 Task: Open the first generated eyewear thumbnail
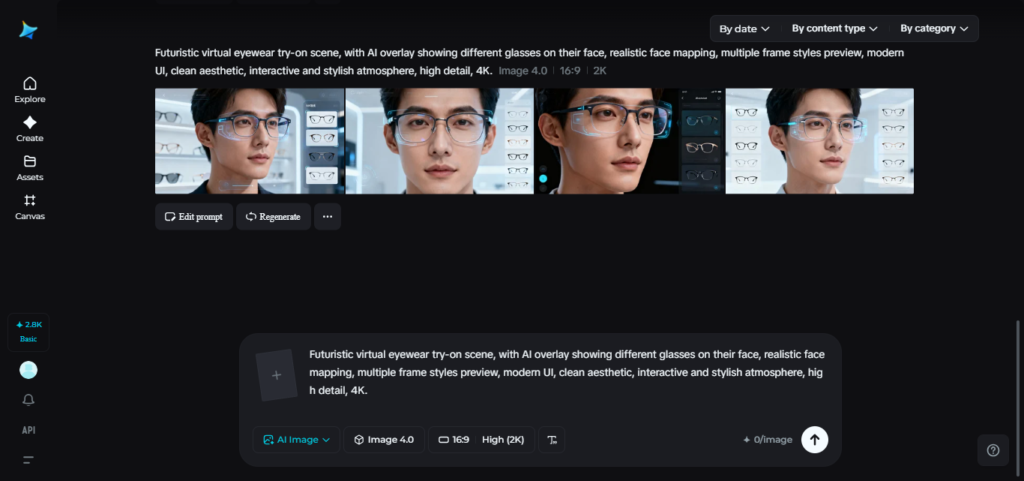click(x=249, y=141)
